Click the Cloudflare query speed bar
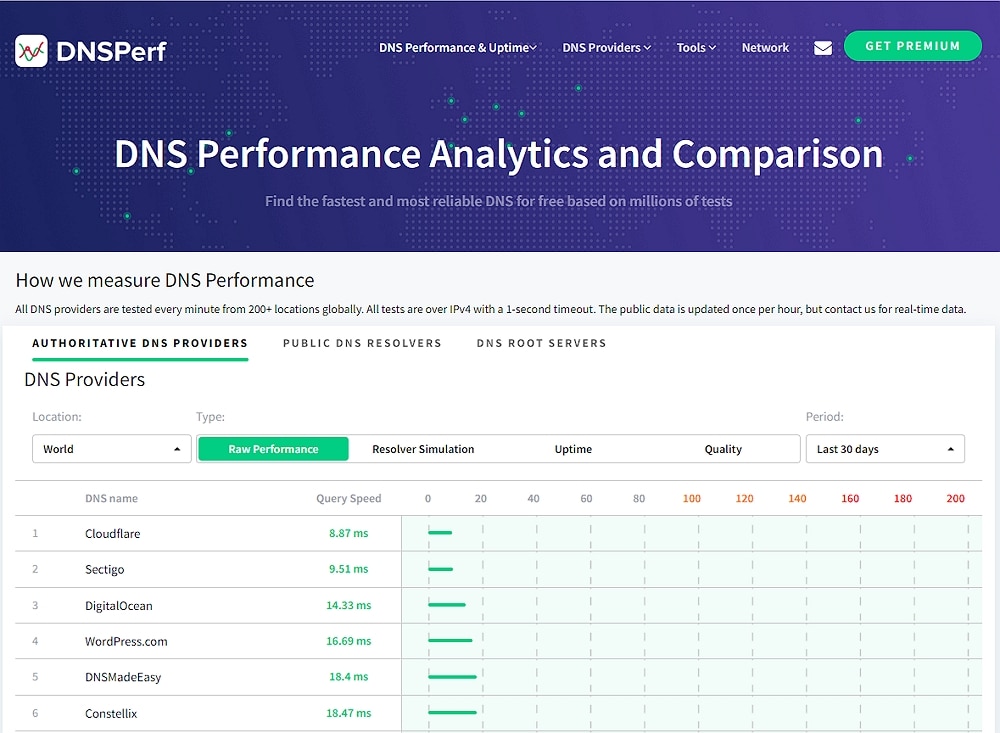The width and height of the screenshot is (1000, 733). click(x=440, y=533)
